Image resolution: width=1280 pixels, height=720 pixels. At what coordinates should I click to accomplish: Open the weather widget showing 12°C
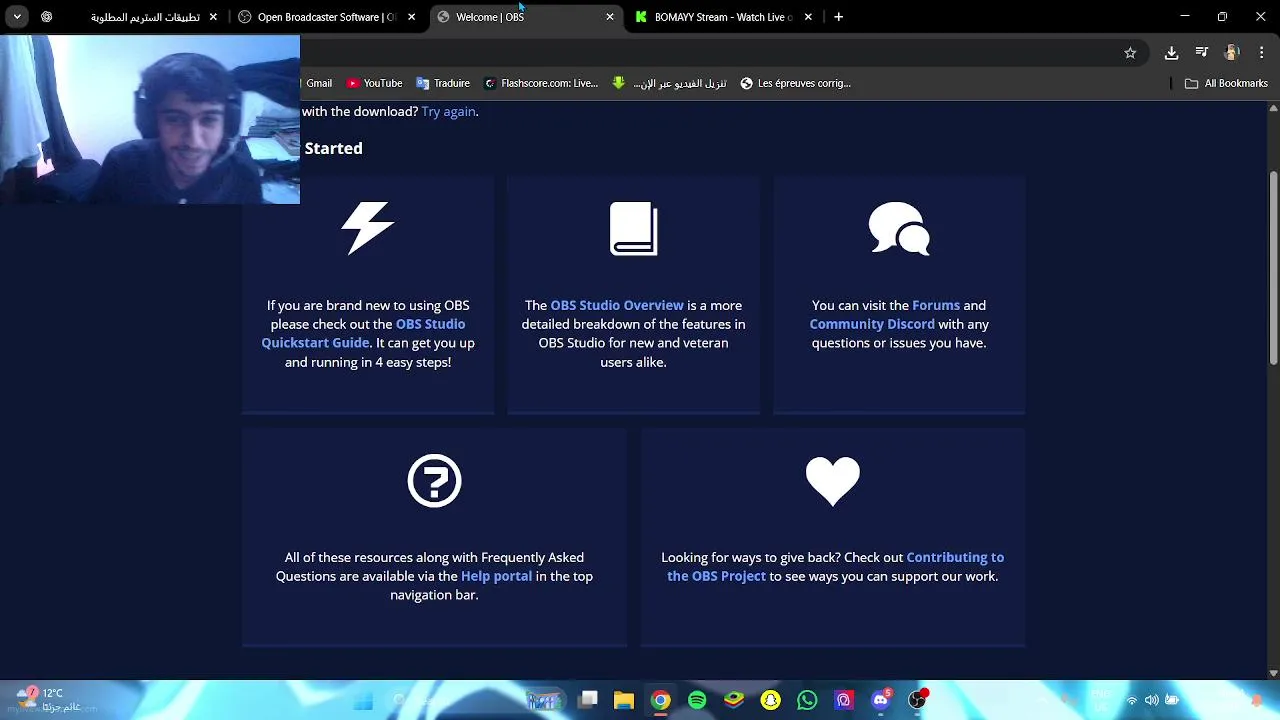point(48,699)
